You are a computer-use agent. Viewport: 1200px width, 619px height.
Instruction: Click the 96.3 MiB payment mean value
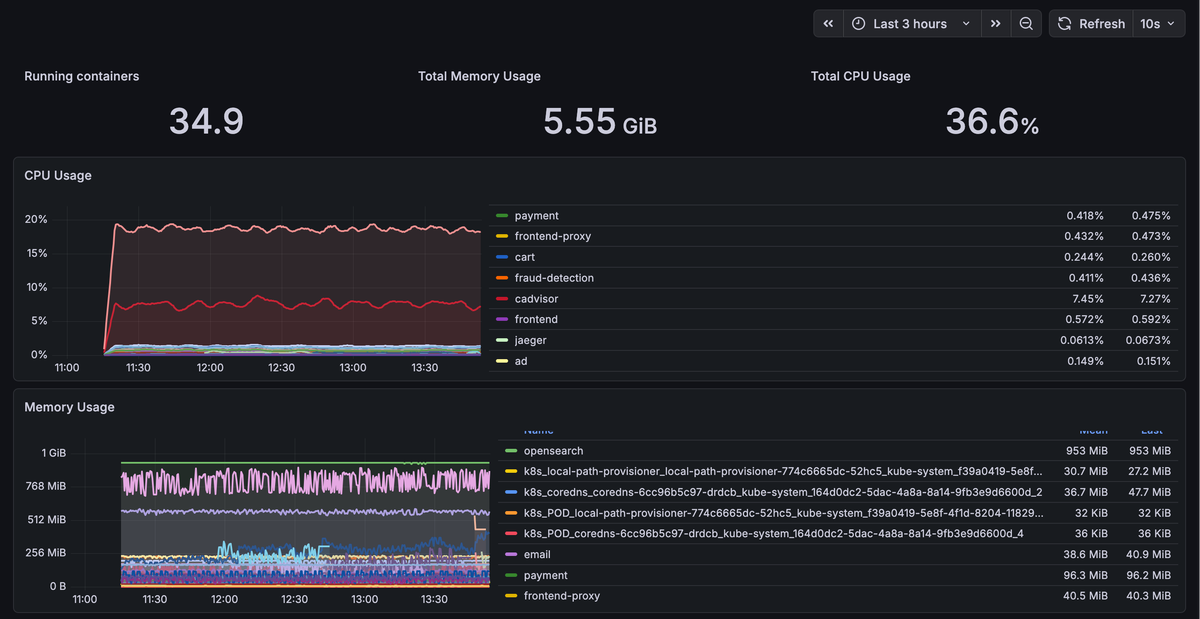(1086, 575)
